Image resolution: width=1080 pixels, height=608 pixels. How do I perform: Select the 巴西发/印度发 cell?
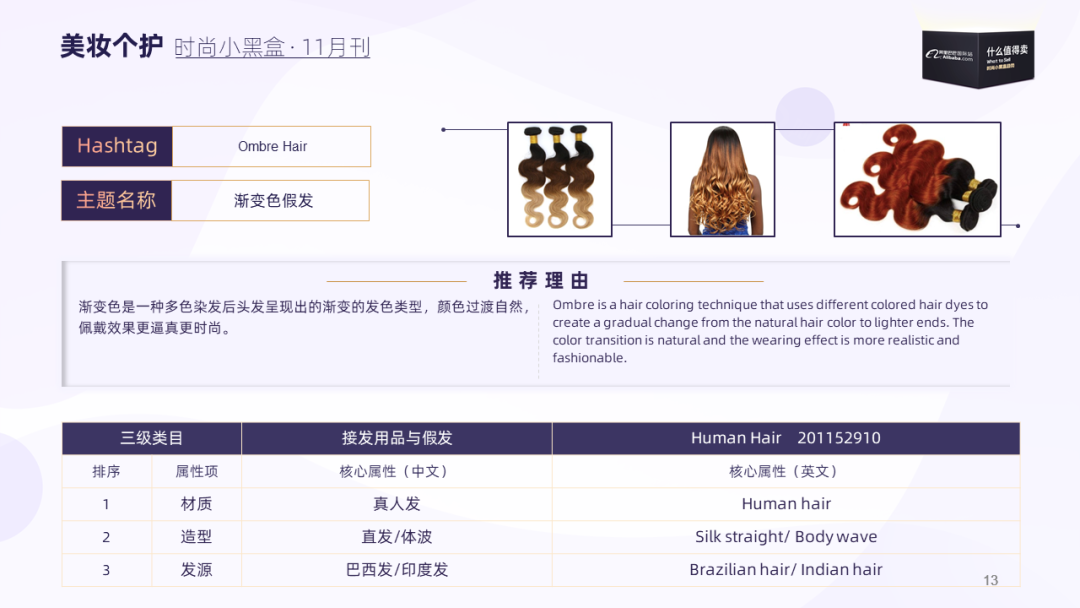(x=397, y=570)
